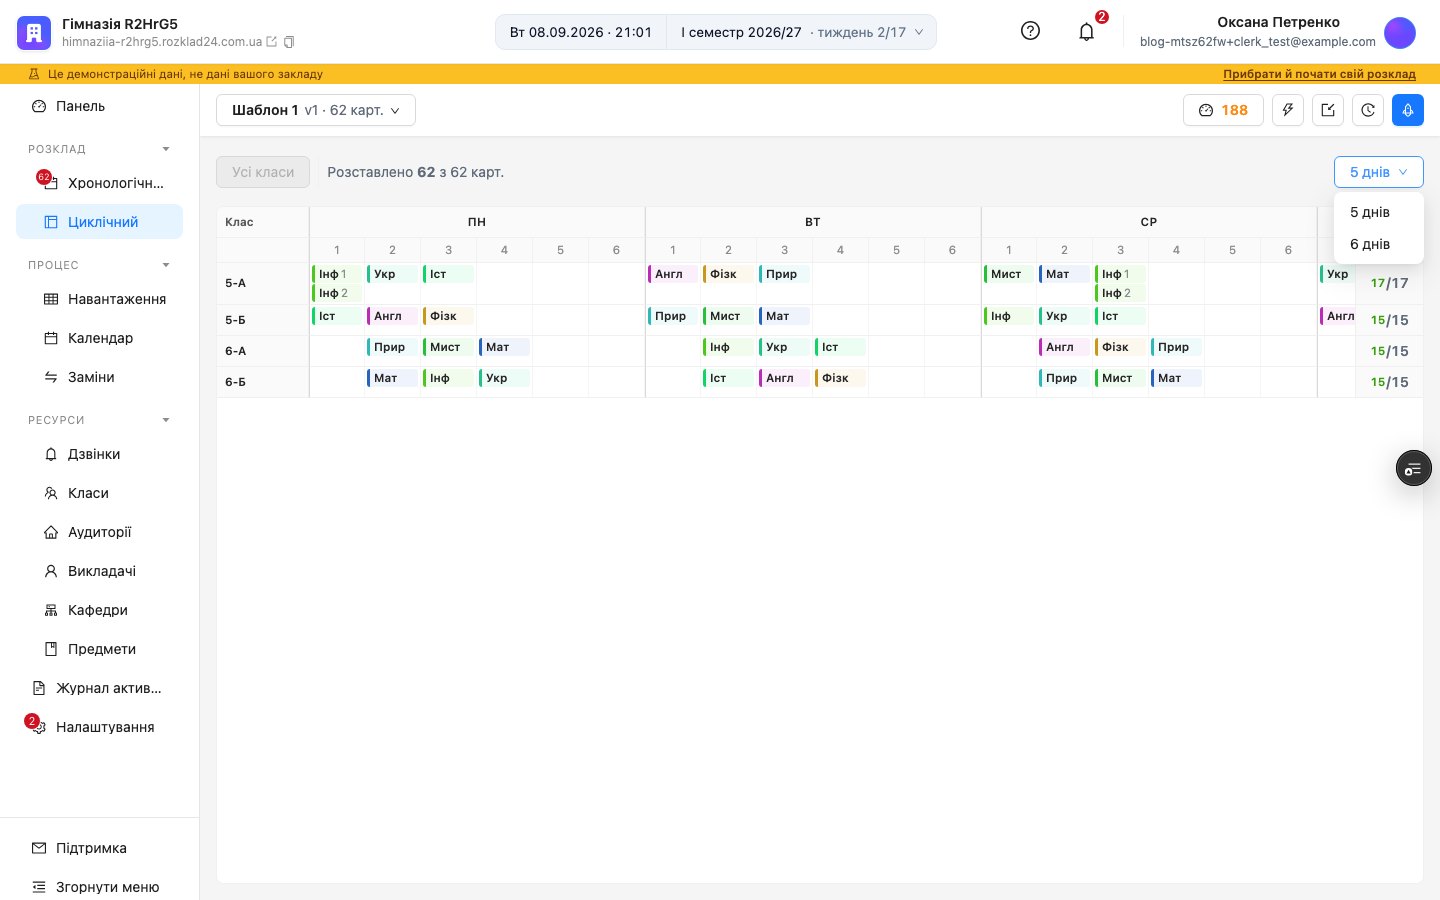This screenshot has height=900, width=1440.
Task: Select the Фізк card in 5-А Tuesday
Action: point(729,274)
